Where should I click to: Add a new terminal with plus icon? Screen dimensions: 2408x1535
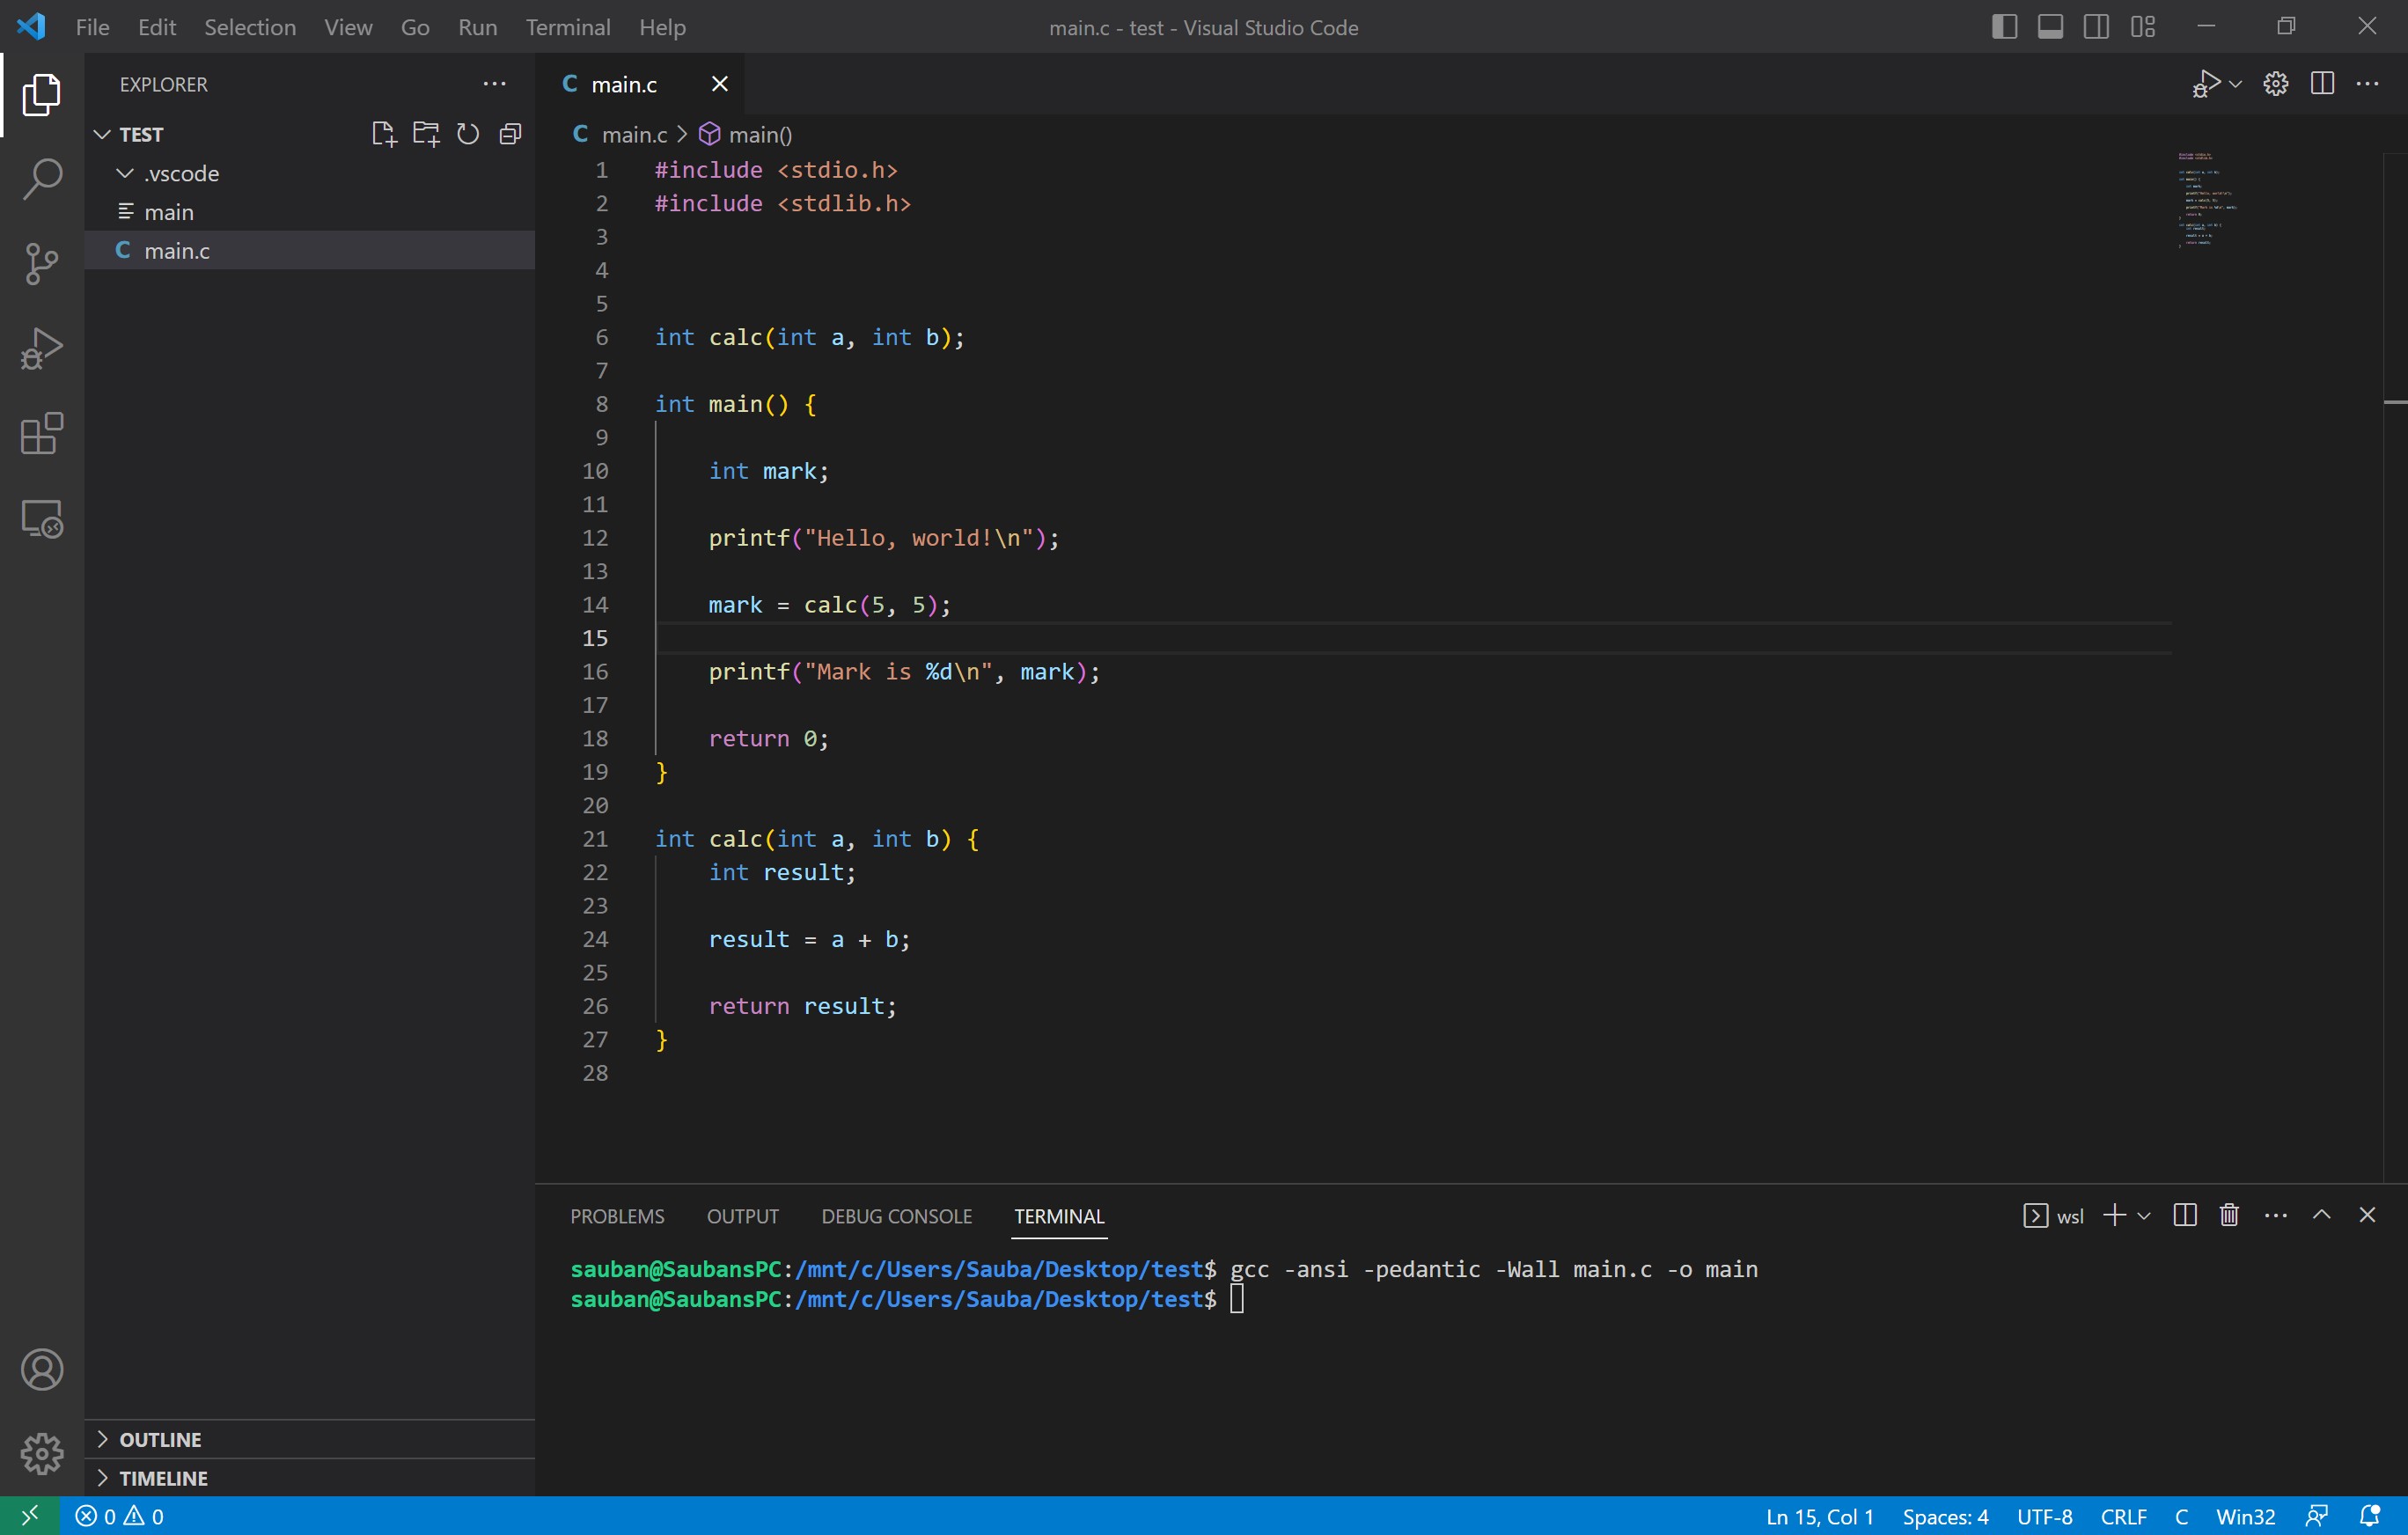tap(2114, 1215)
